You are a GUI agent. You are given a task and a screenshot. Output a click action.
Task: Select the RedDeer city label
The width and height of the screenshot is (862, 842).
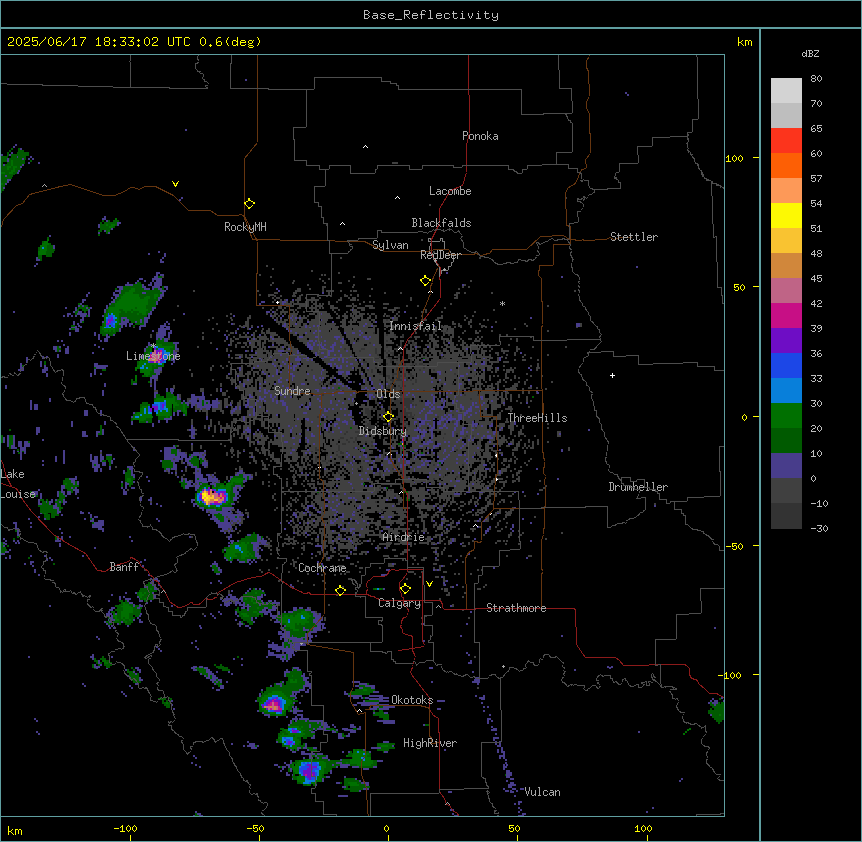point(440,255)
